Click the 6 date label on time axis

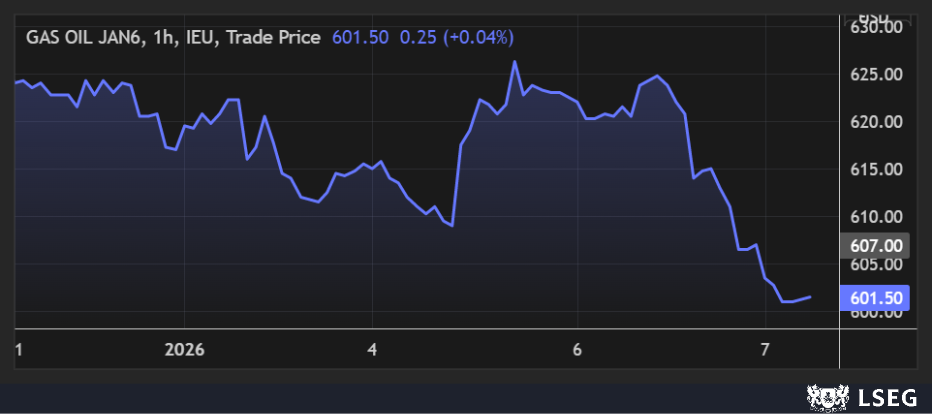(x=577, y=350)
